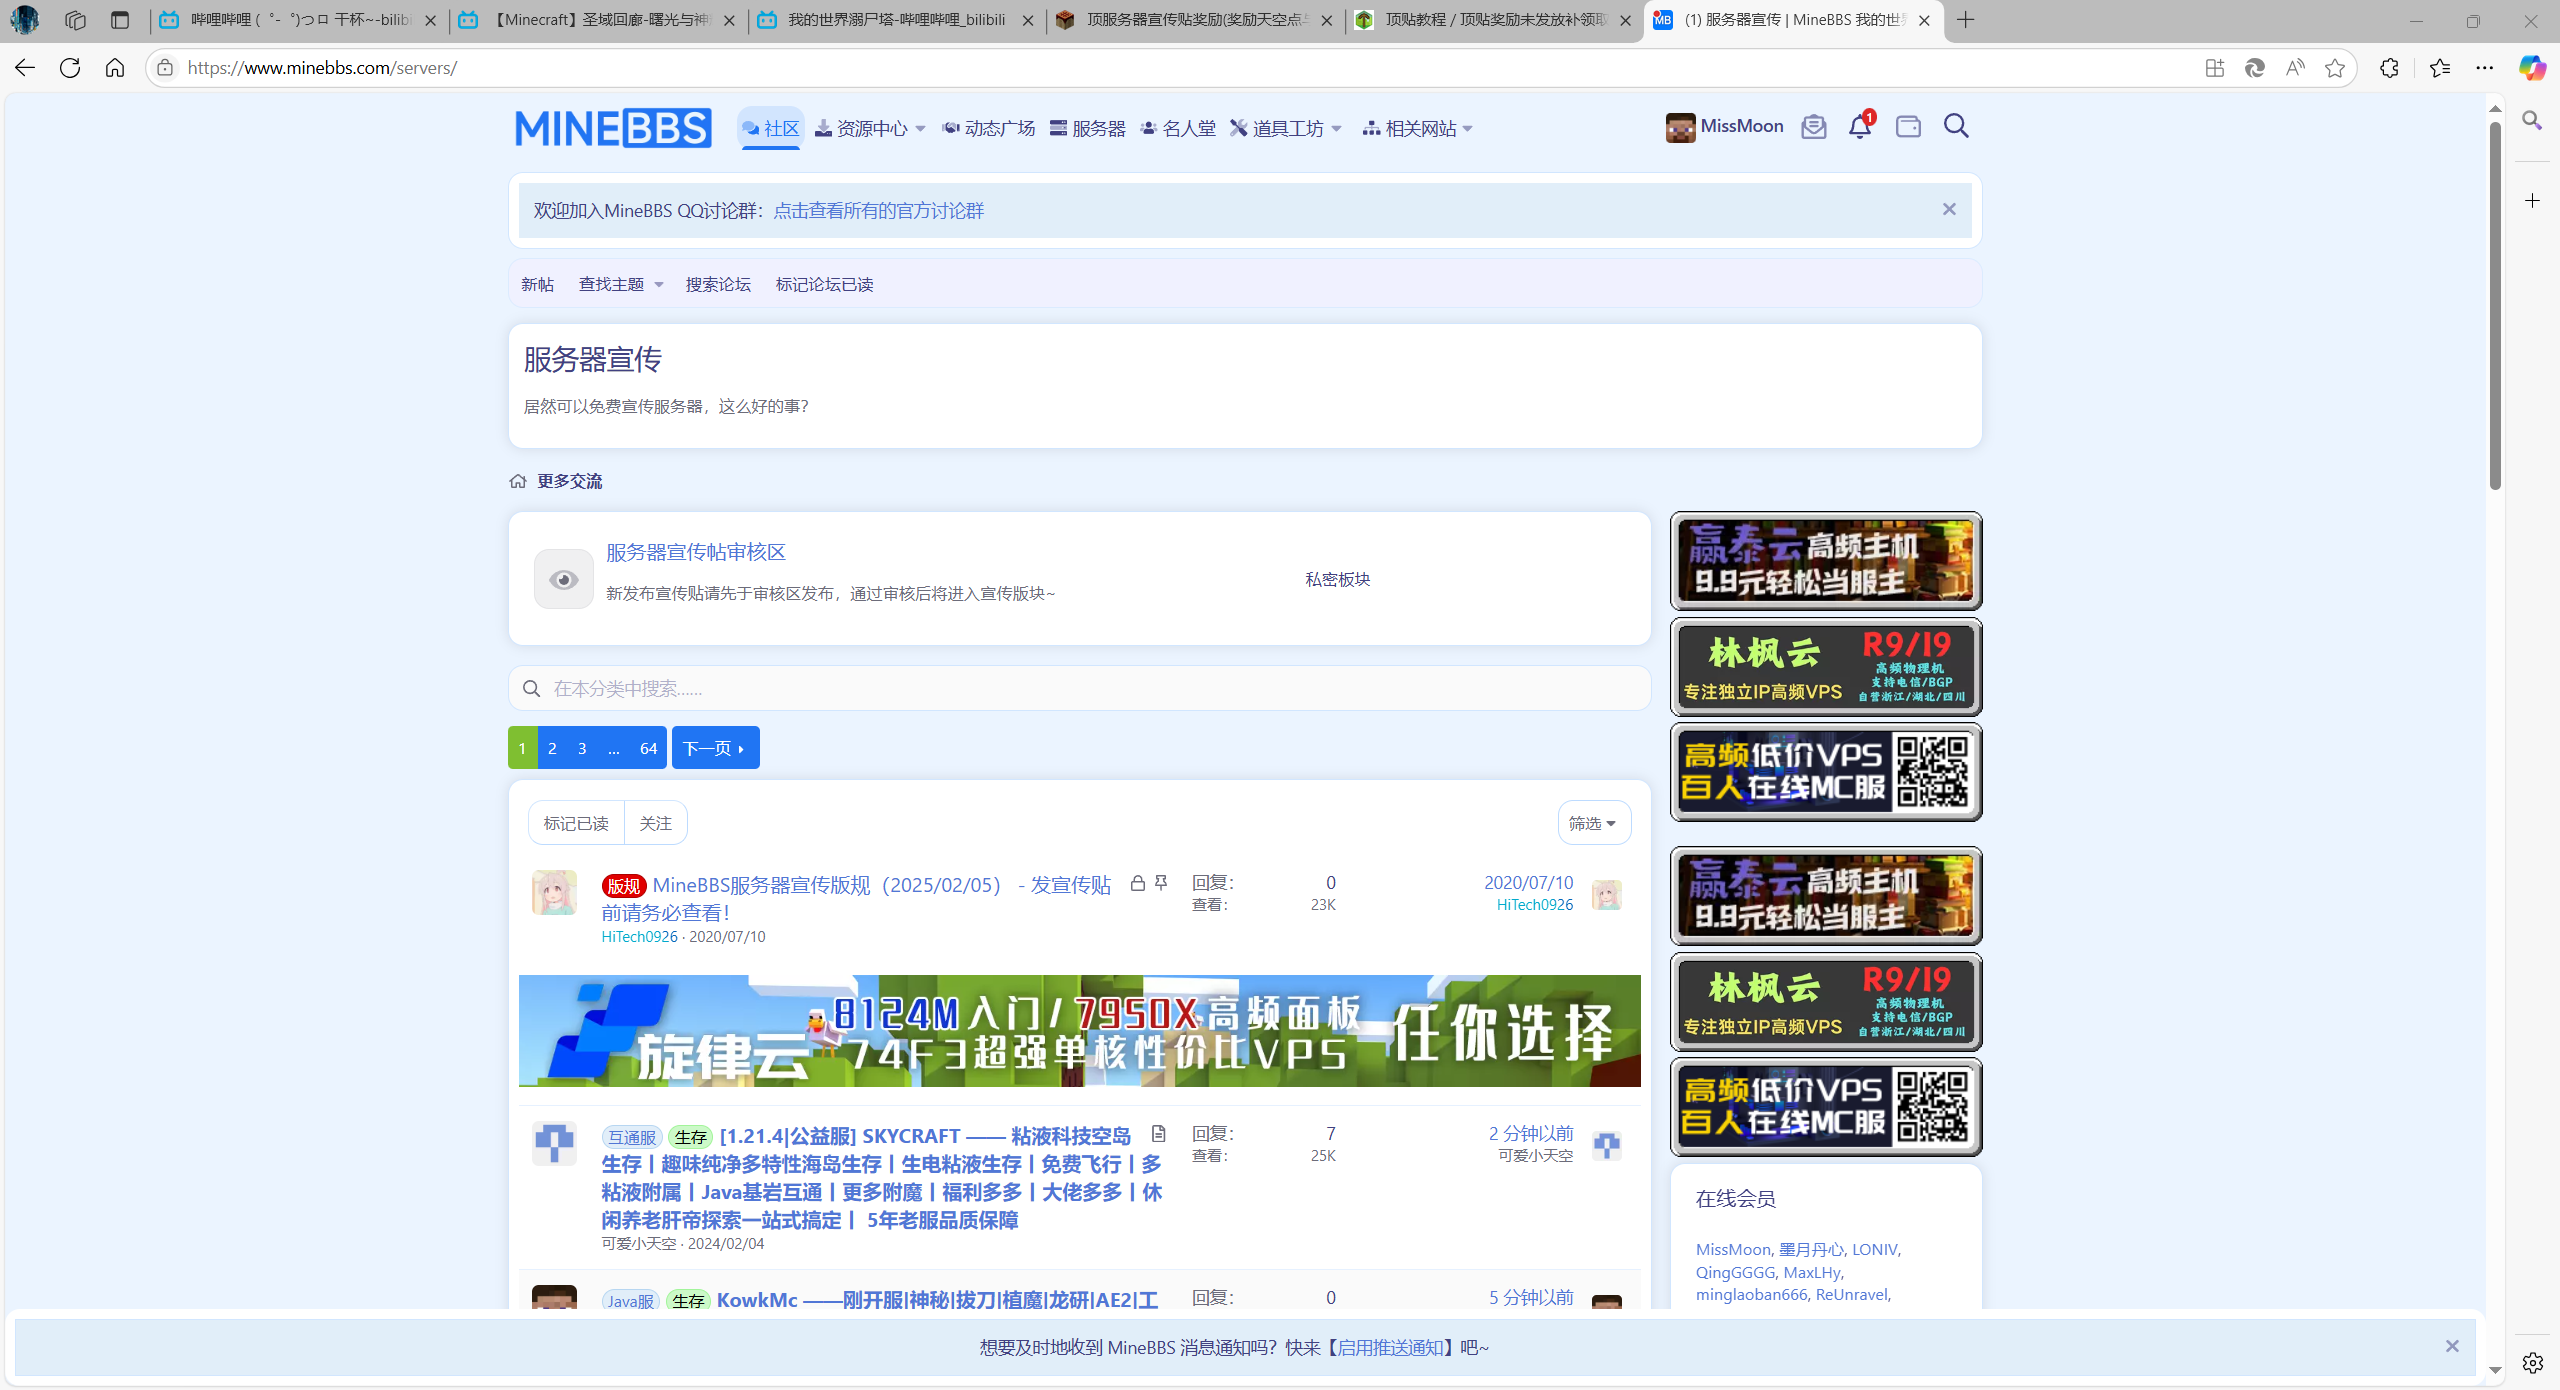
Task: Open the browser home page icon
Action: (x=115, y=68)
